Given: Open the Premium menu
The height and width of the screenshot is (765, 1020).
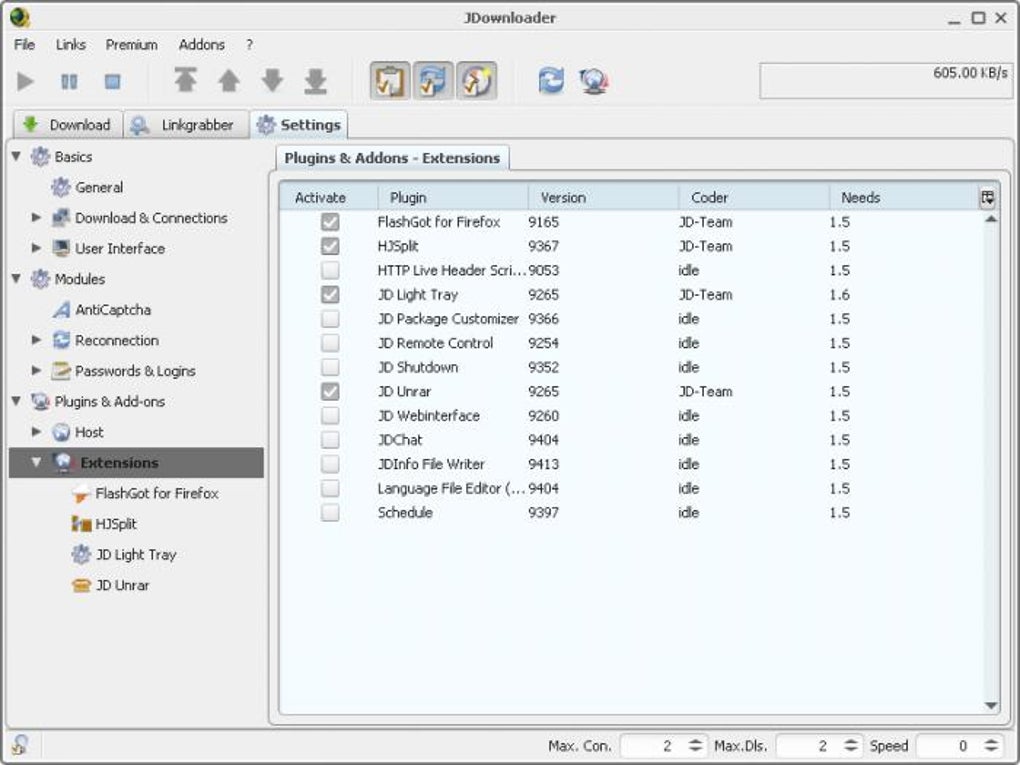Looking at the screenshot, I should pyautogui.click(x=131, y=45).
